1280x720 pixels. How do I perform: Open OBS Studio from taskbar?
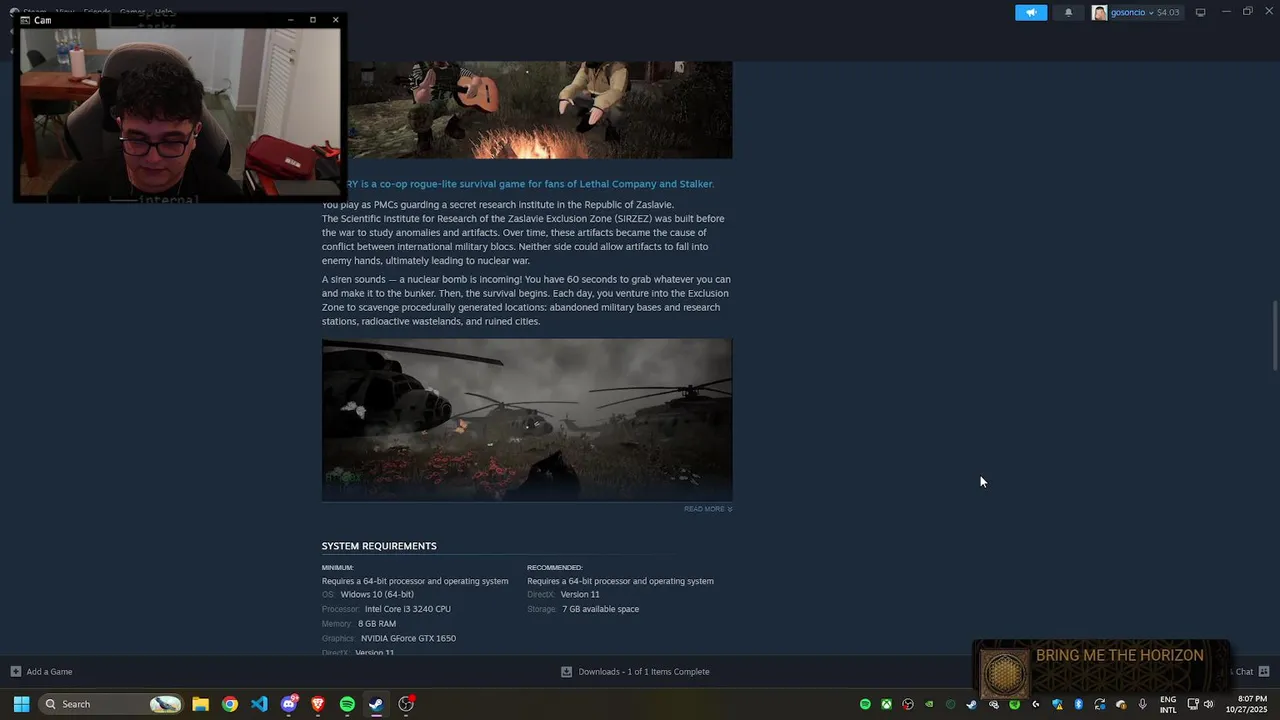coord(406,704)
